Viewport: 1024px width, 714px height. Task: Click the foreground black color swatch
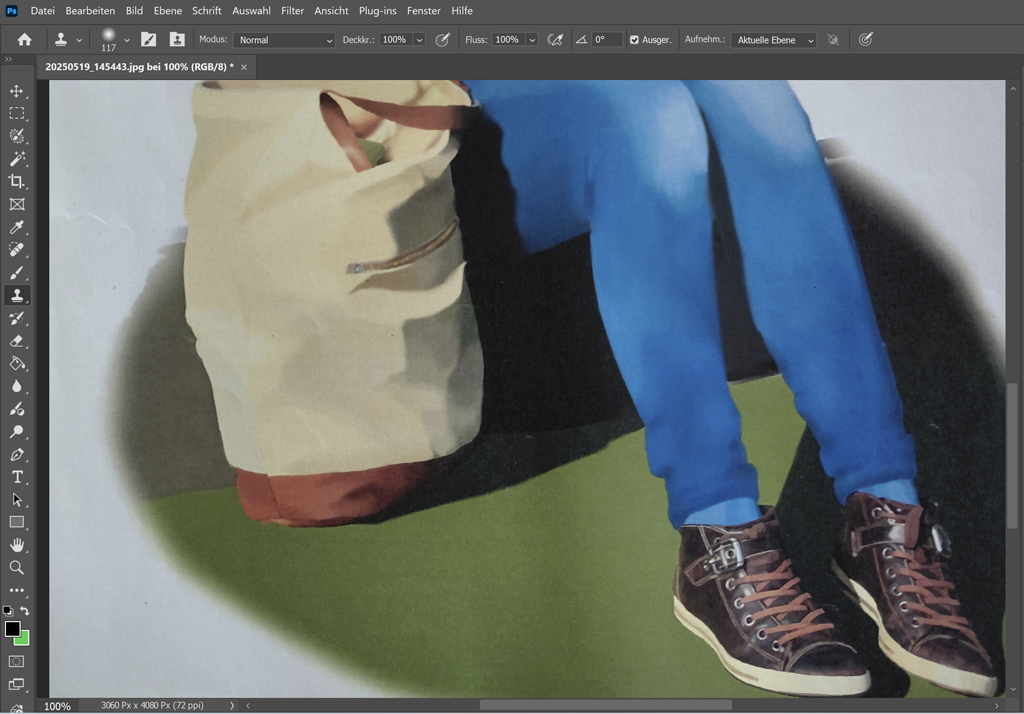(12, 628)
